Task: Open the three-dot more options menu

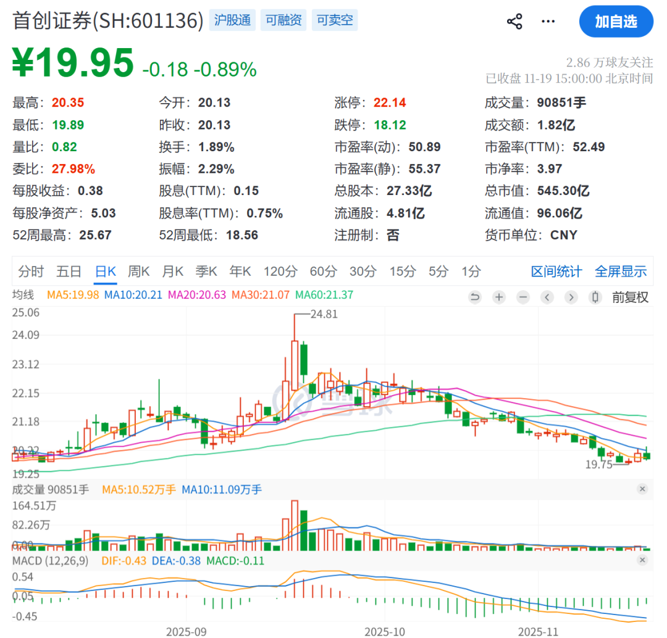Action: [547, 21]
